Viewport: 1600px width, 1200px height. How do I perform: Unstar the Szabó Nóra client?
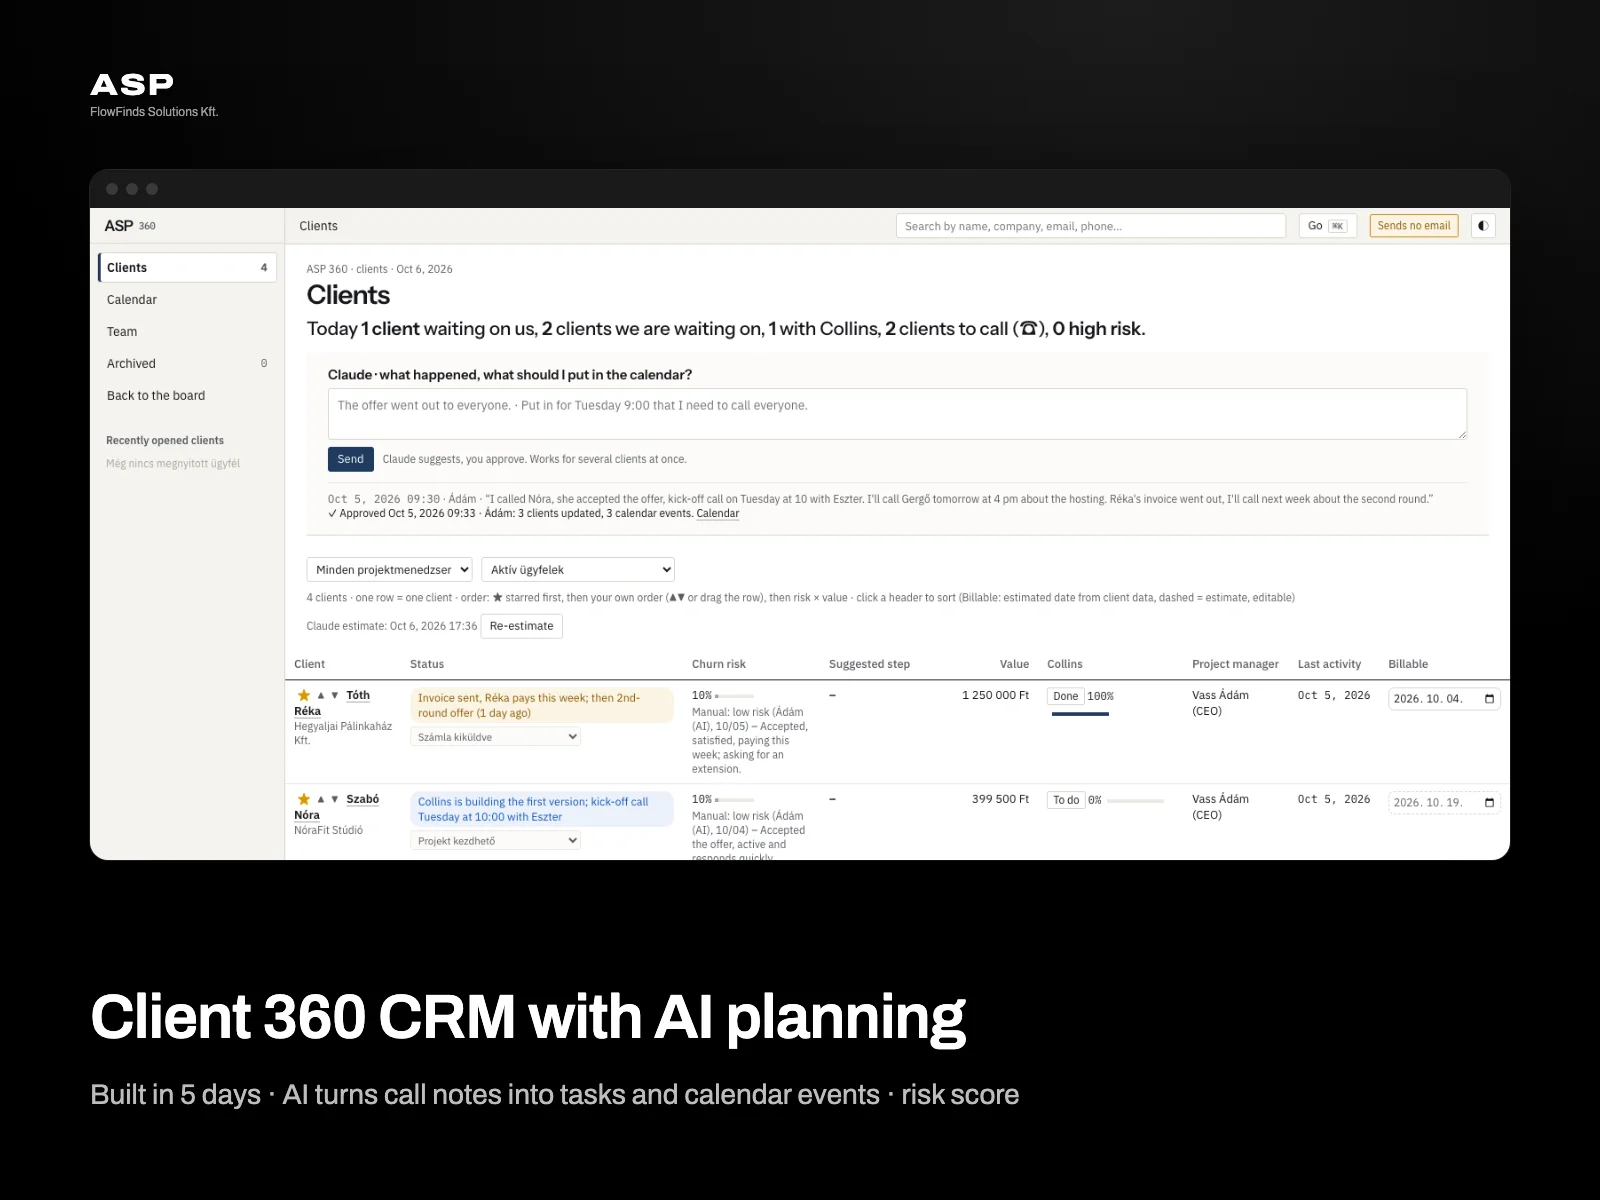point(304,799)
